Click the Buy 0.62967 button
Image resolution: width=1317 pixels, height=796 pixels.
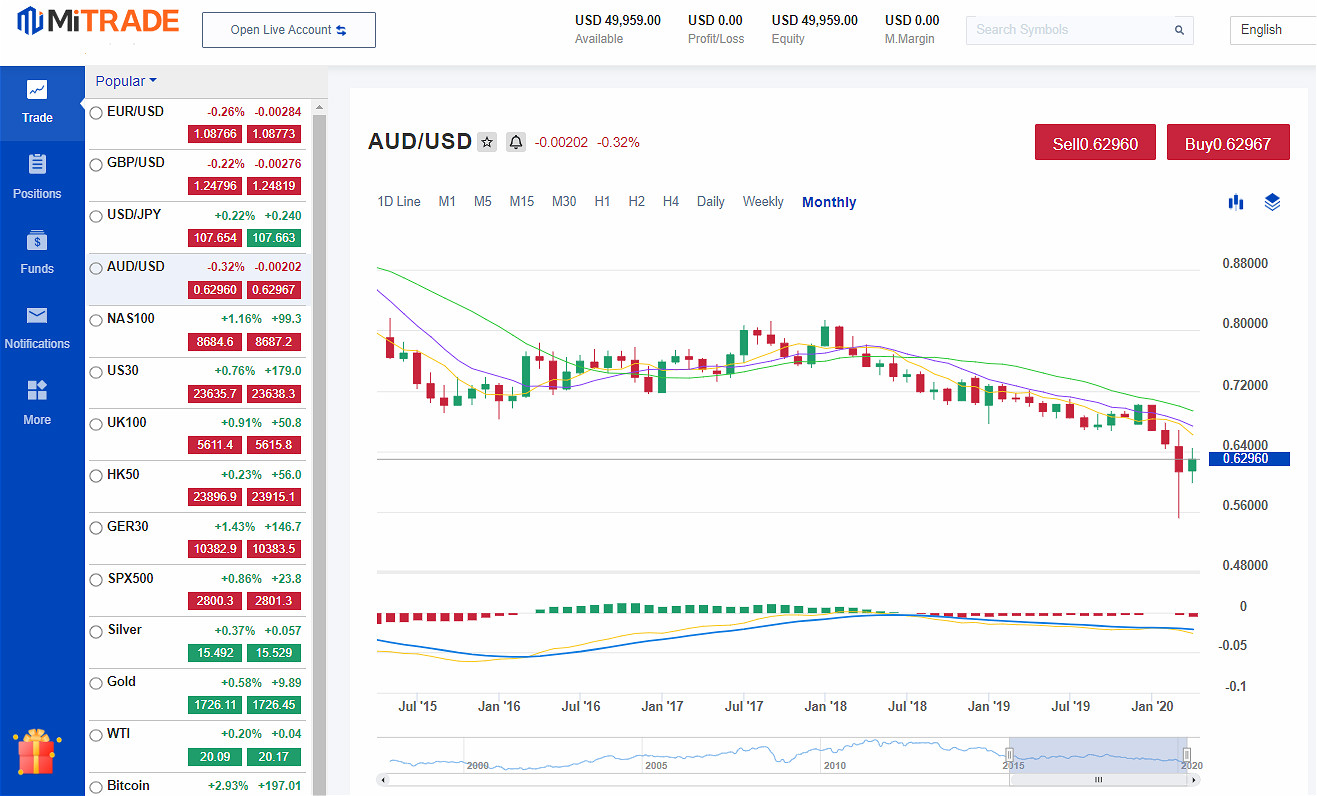(1227, 143)
